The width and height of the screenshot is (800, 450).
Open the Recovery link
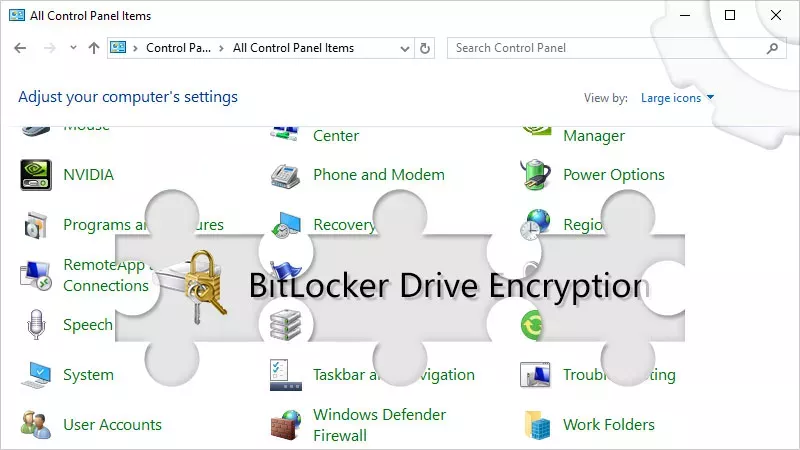(x=344, y=224)
